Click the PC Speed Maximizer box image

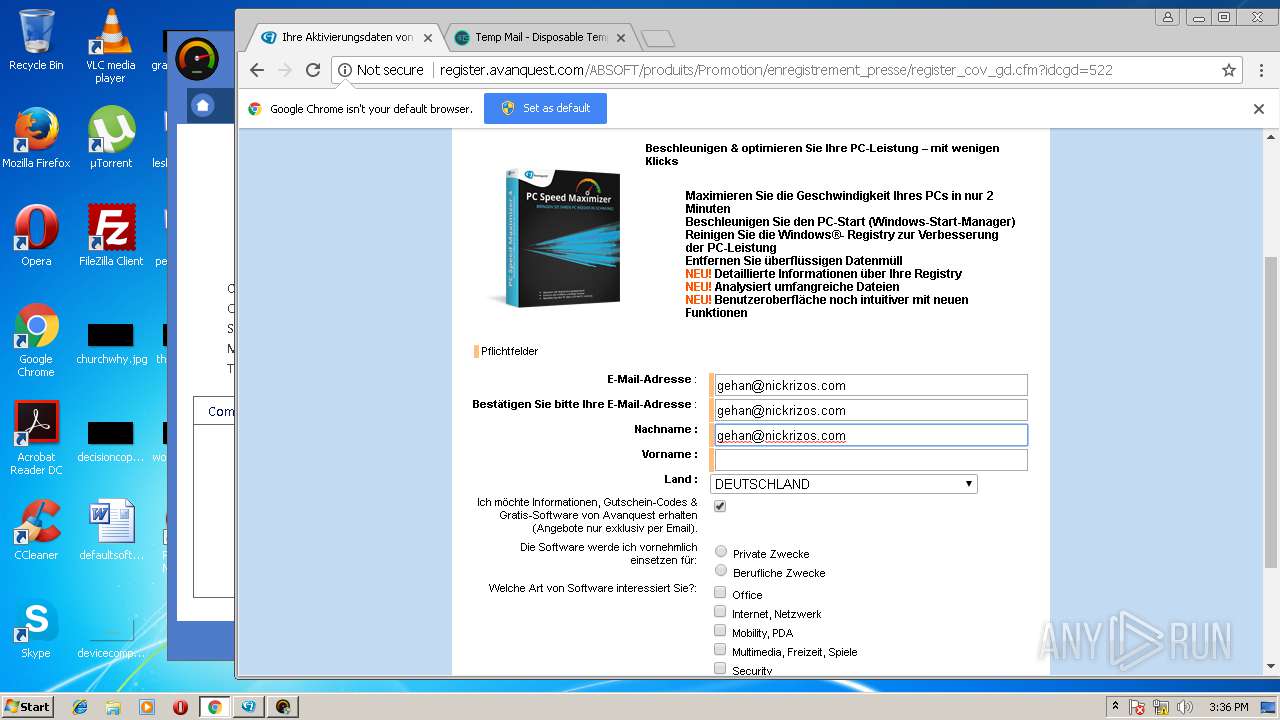coord(560,238)
